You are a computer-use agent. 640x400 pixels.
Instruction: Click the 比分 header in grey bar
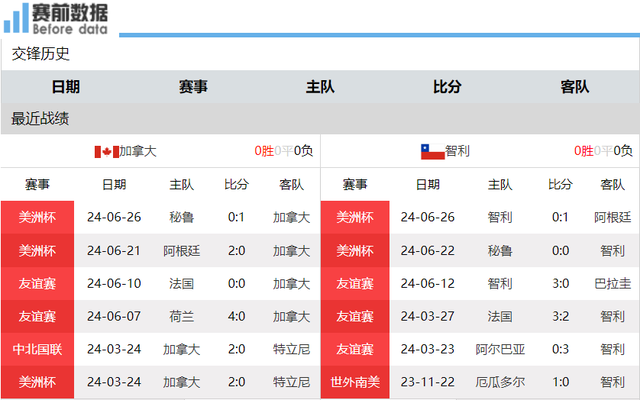click(x=447, y=87)
